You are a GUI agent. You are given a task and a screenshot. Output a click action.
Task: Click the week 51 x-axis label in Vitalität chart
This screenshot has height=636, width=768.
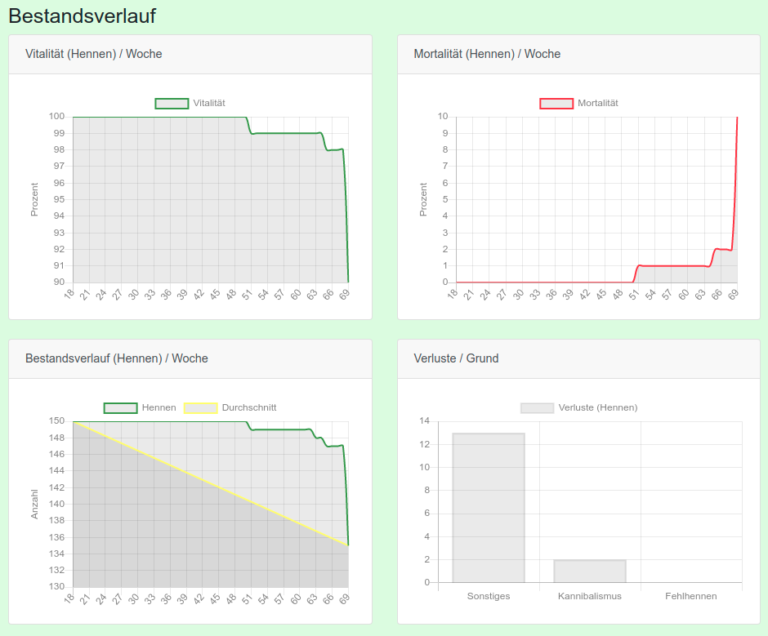pos(247,294)
